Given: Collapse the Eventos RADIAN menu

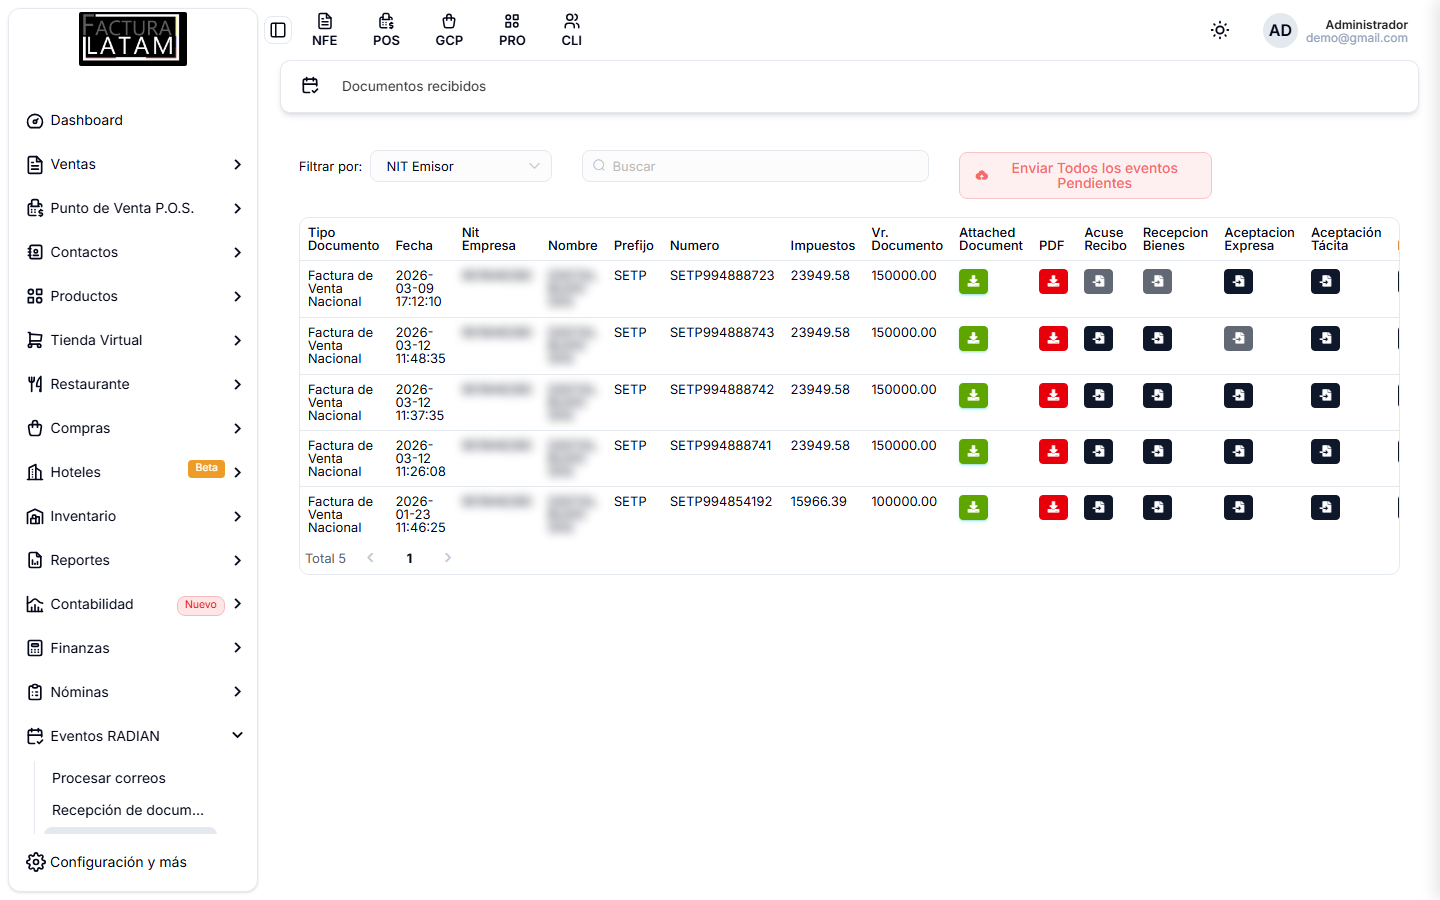Looking at the screenshot, I should pos(134,736).
